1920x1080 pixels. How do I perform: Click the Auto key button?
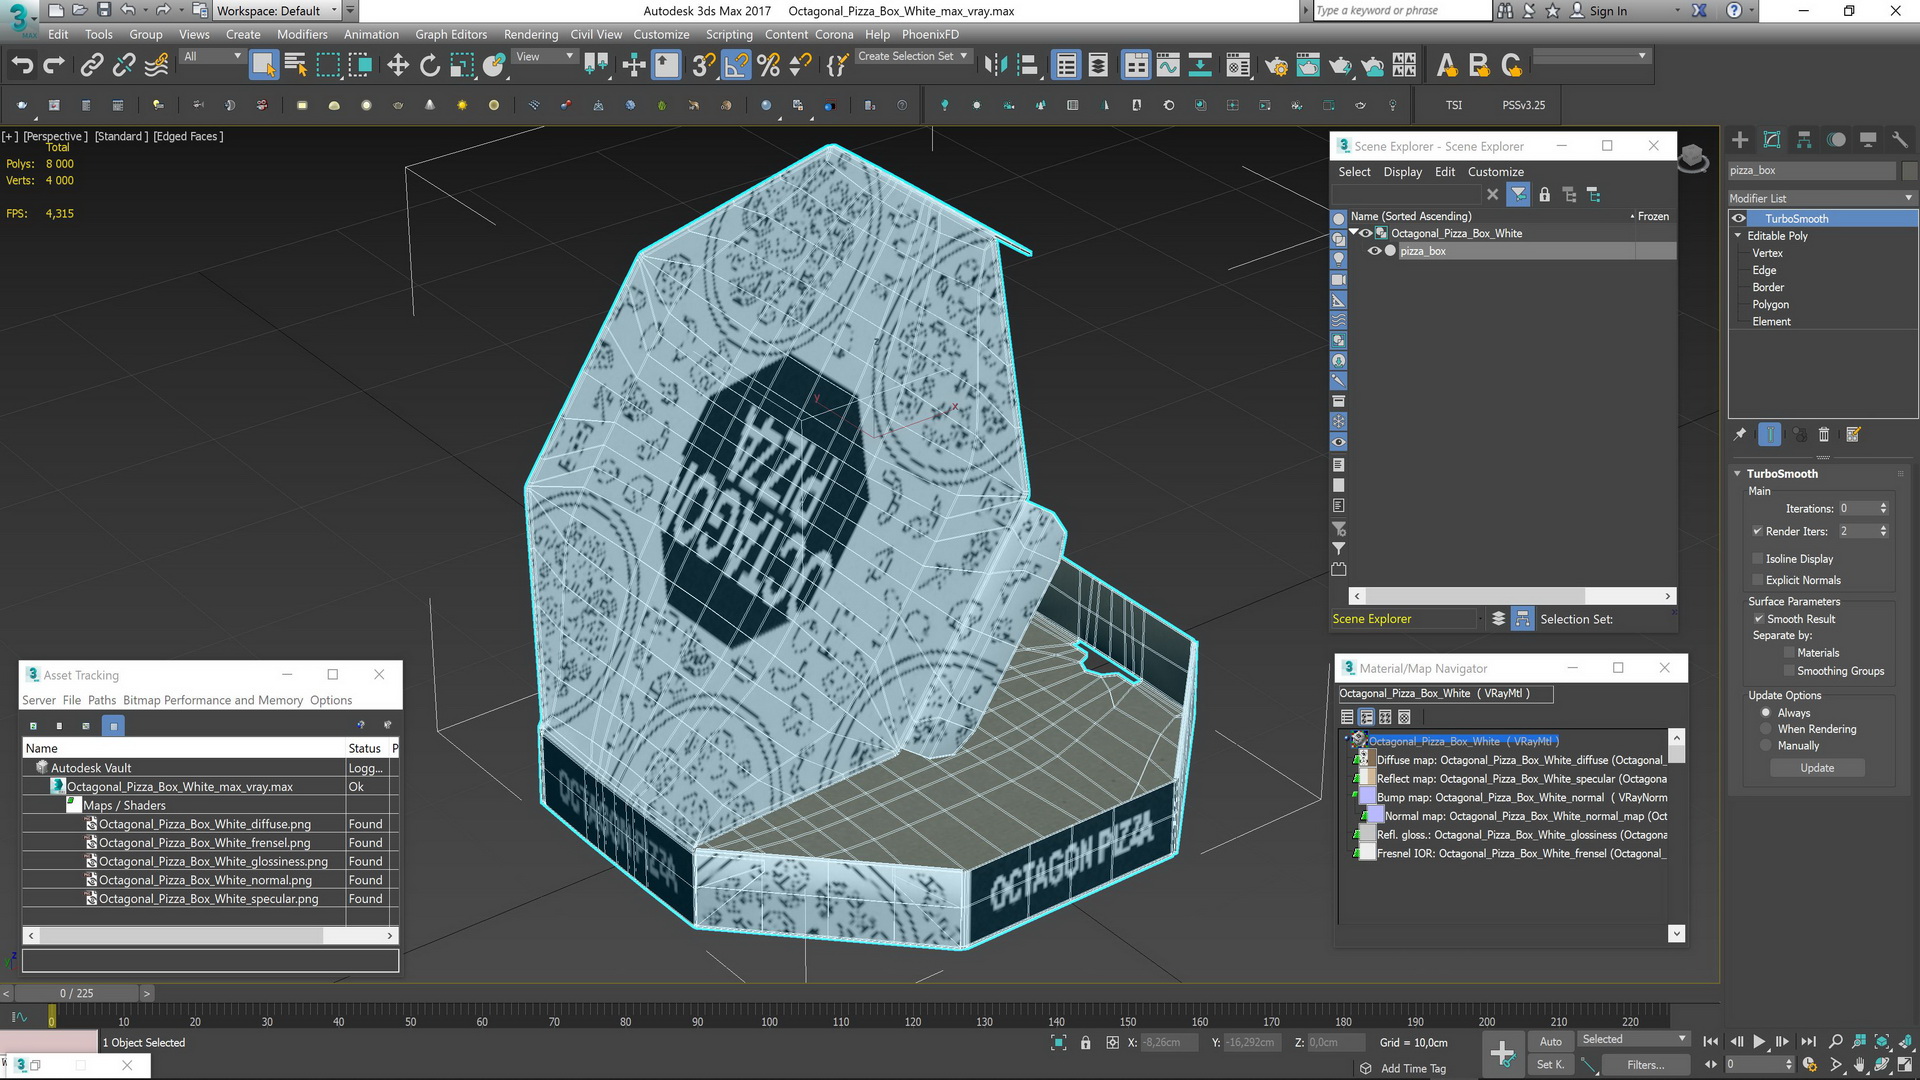1550,1041
